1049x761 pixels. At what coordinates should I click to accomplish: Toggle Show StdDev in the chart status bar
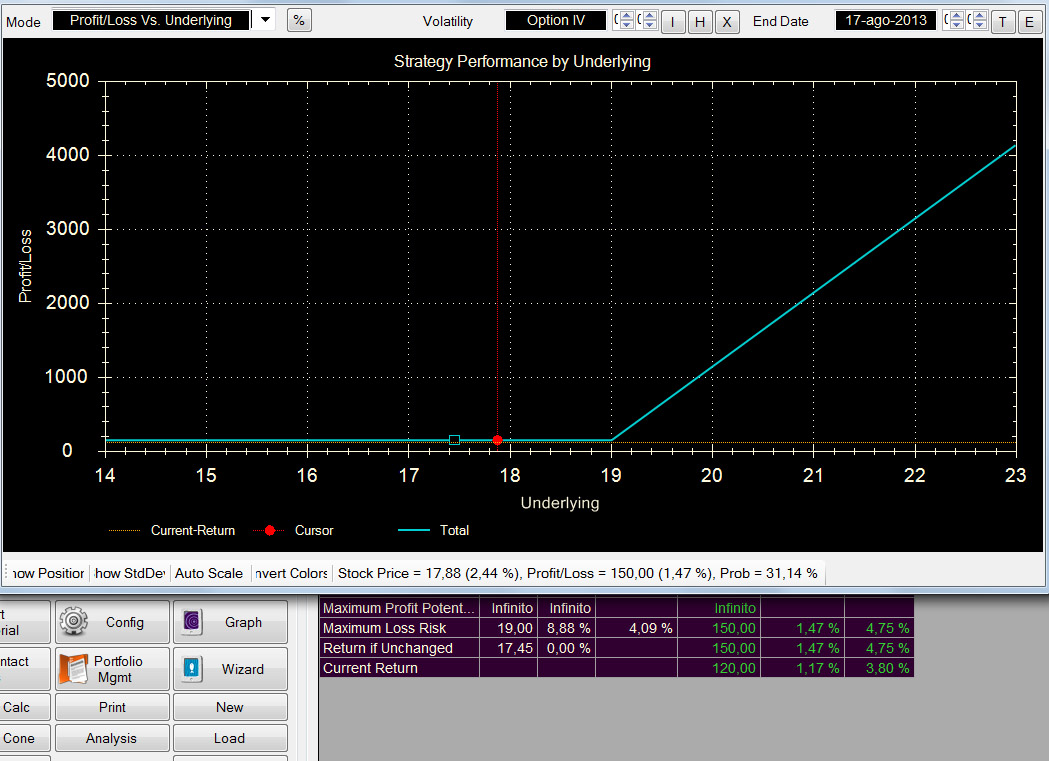coord(130,573)
